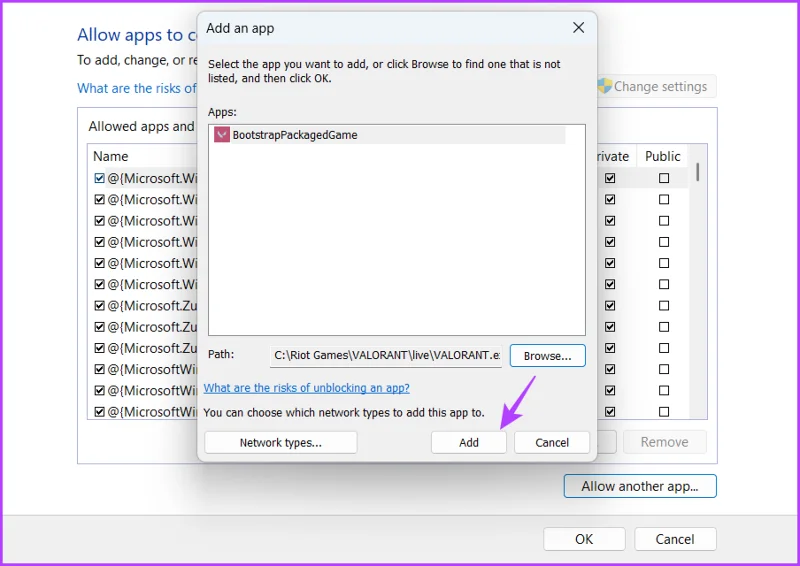Sort the list by the Name column header

pos(110,156)
